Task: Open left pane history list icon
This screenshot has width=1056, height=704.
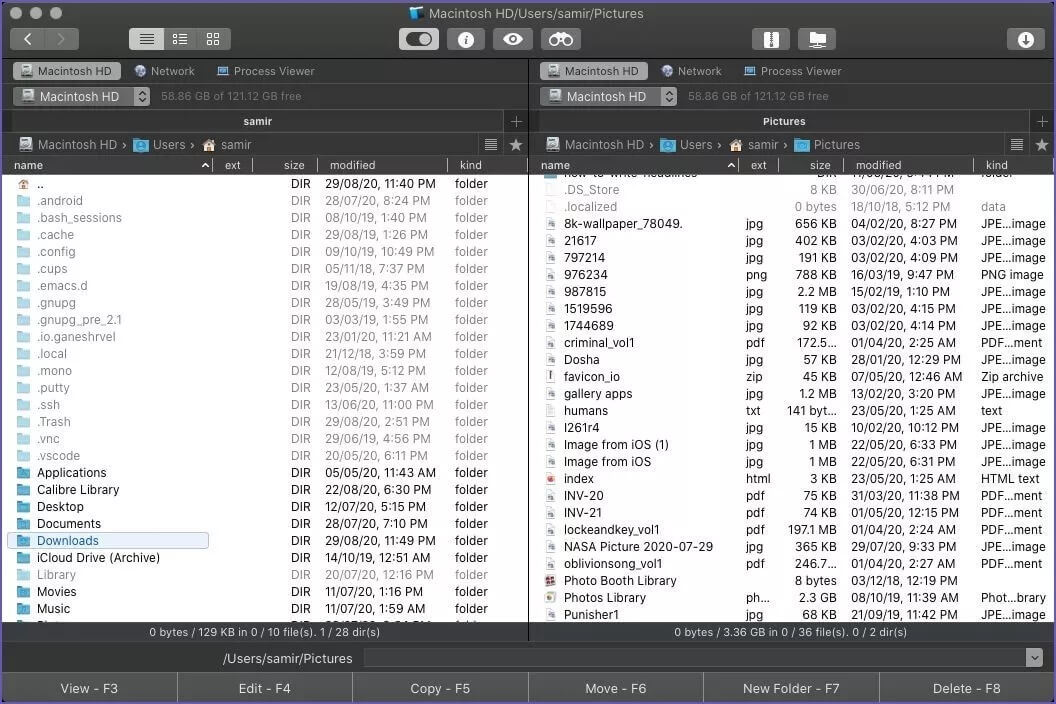Action: coord(491,144)
